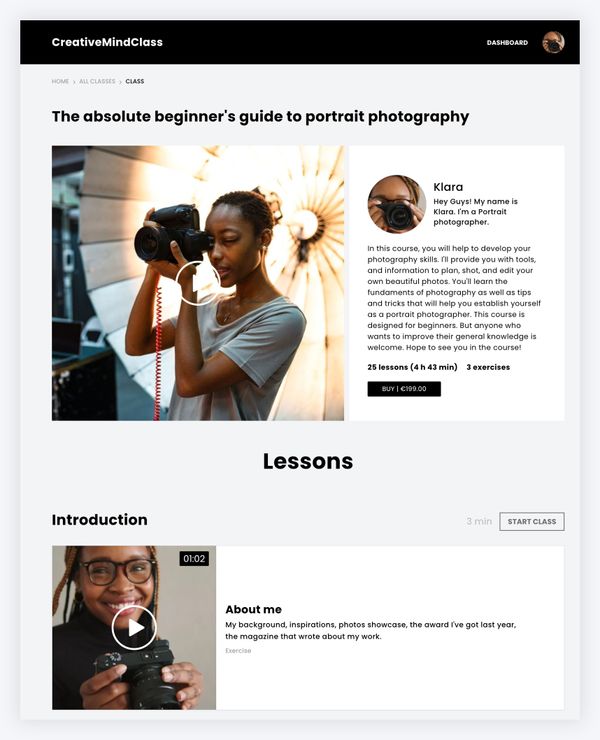The width and height of the screenshot is (600, 740).
Task: Open the user avatar in header
Action: 553,42
